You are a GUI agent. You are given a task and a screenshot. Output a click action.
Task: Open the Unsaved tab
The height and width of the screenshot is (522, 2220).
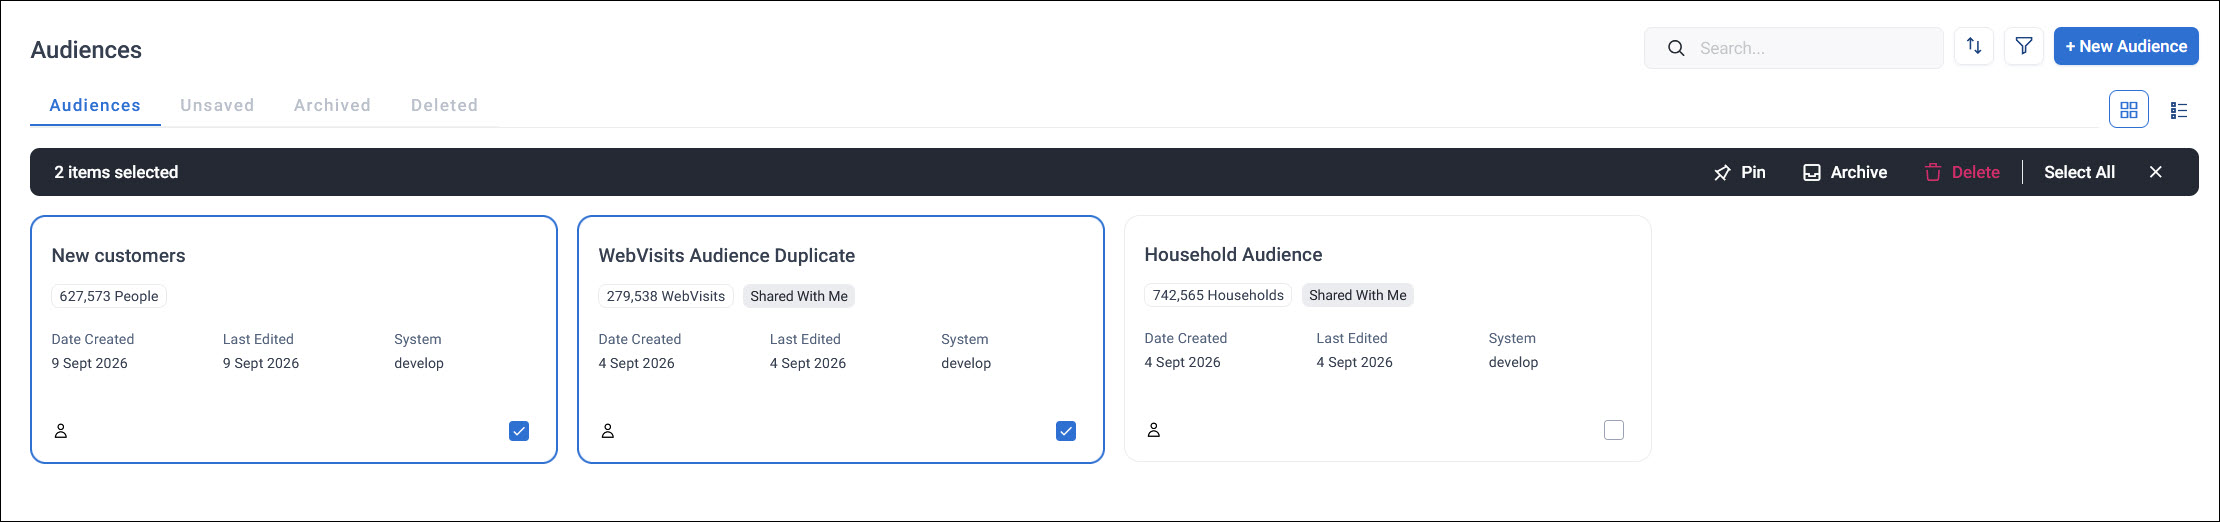tap(217, 105)
